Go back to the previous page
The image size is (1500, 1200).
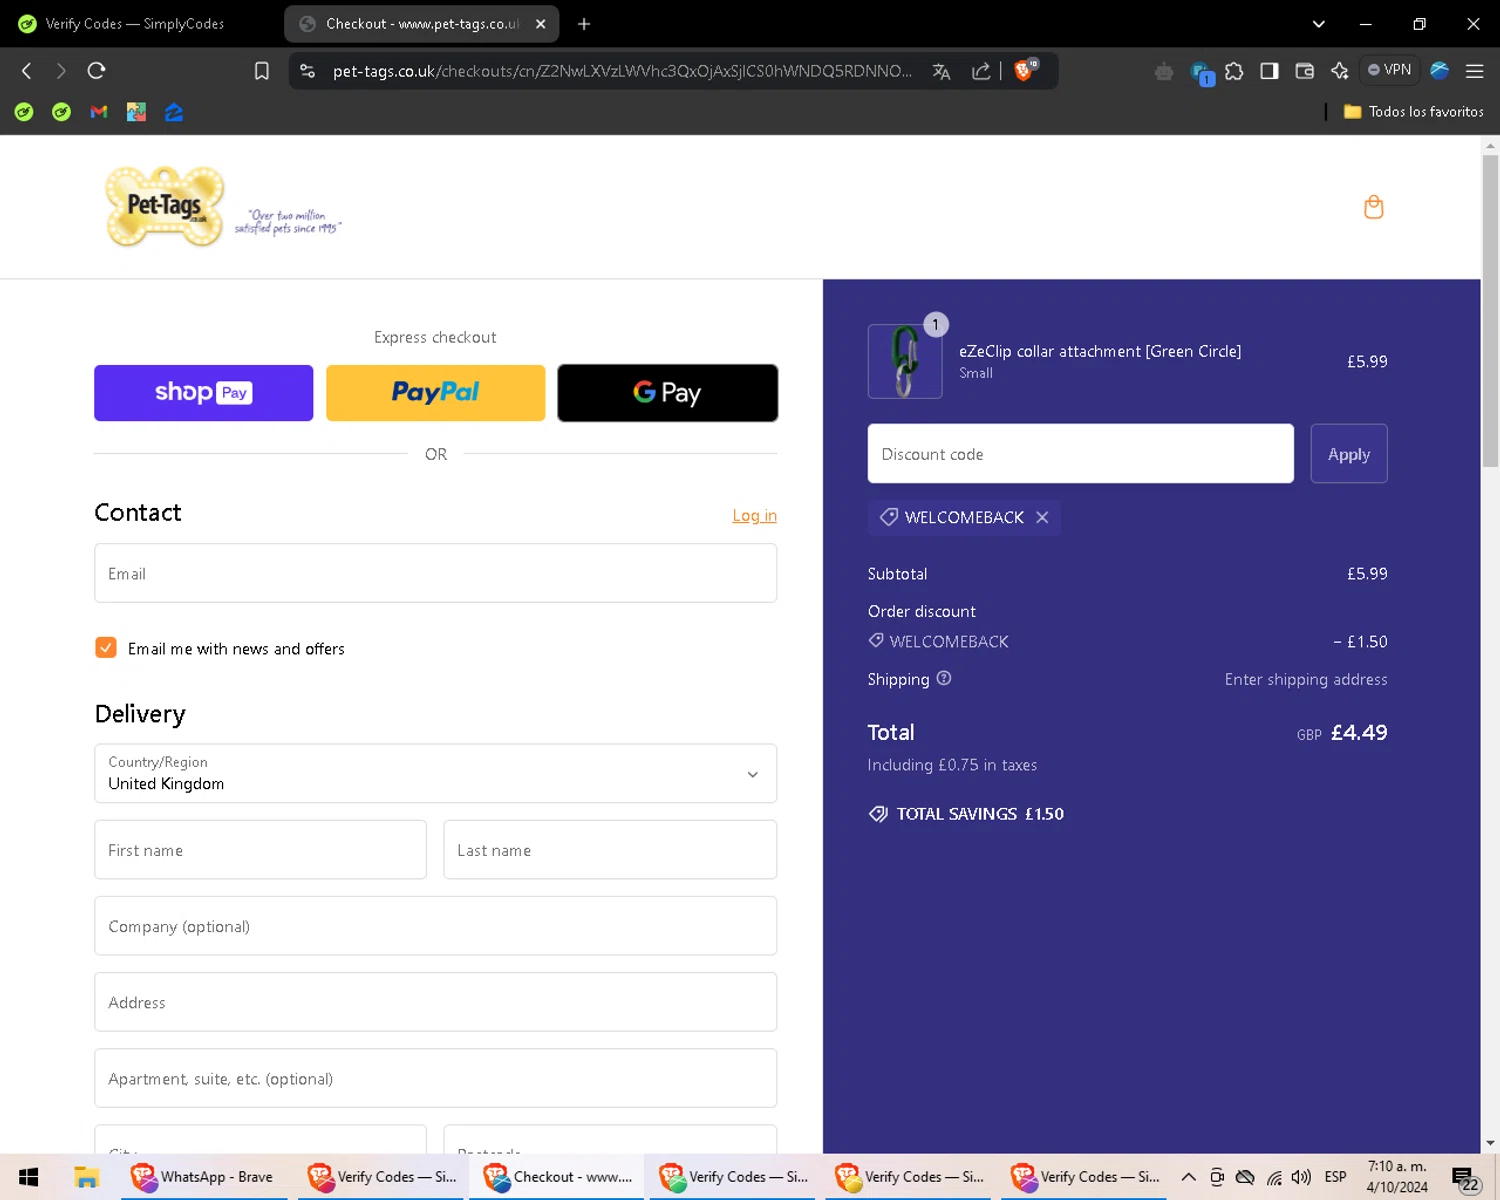[27, 71]
